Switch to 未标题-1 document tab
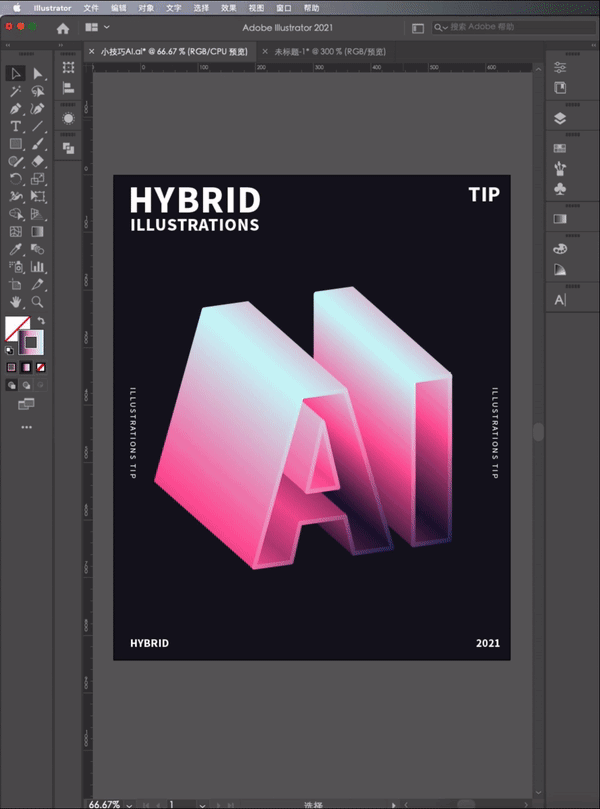Image resolution: width=600 pixels, height=809 pixels. pyautogui.click(x=330, y=52)
